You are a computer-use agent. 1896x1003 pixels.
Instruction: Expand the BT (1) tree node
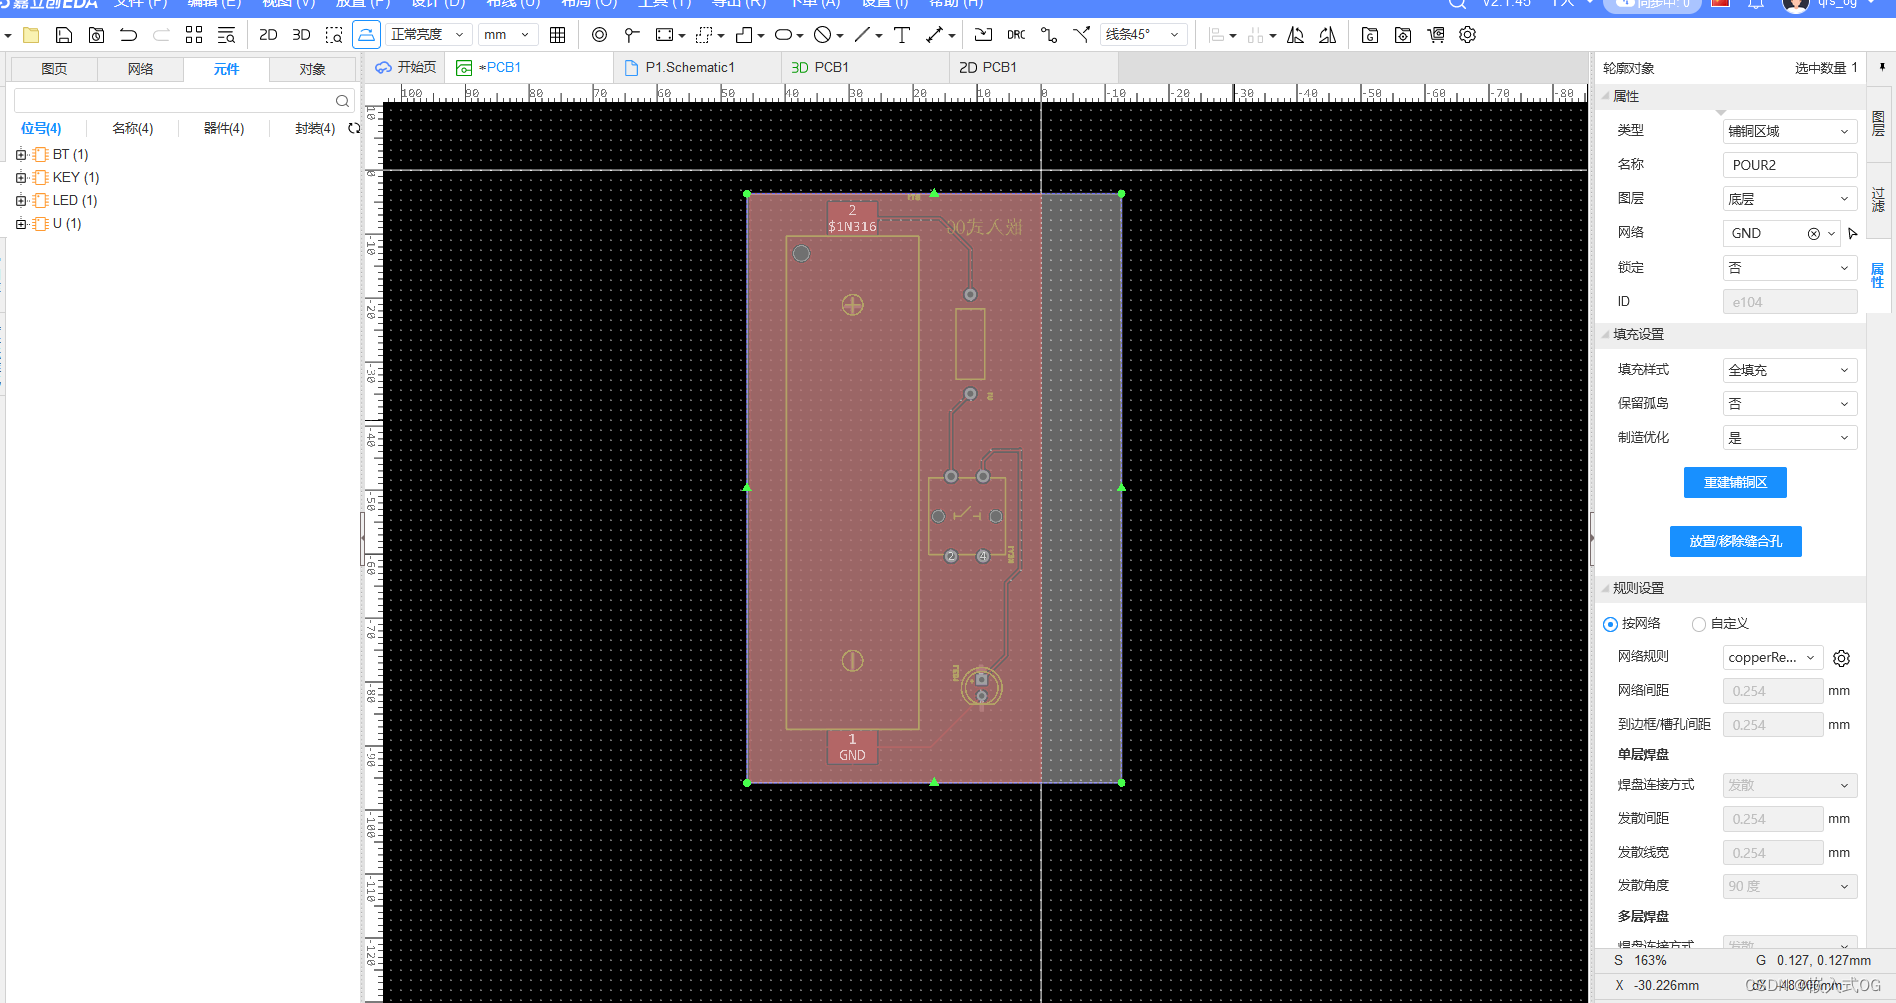[21, 155]
